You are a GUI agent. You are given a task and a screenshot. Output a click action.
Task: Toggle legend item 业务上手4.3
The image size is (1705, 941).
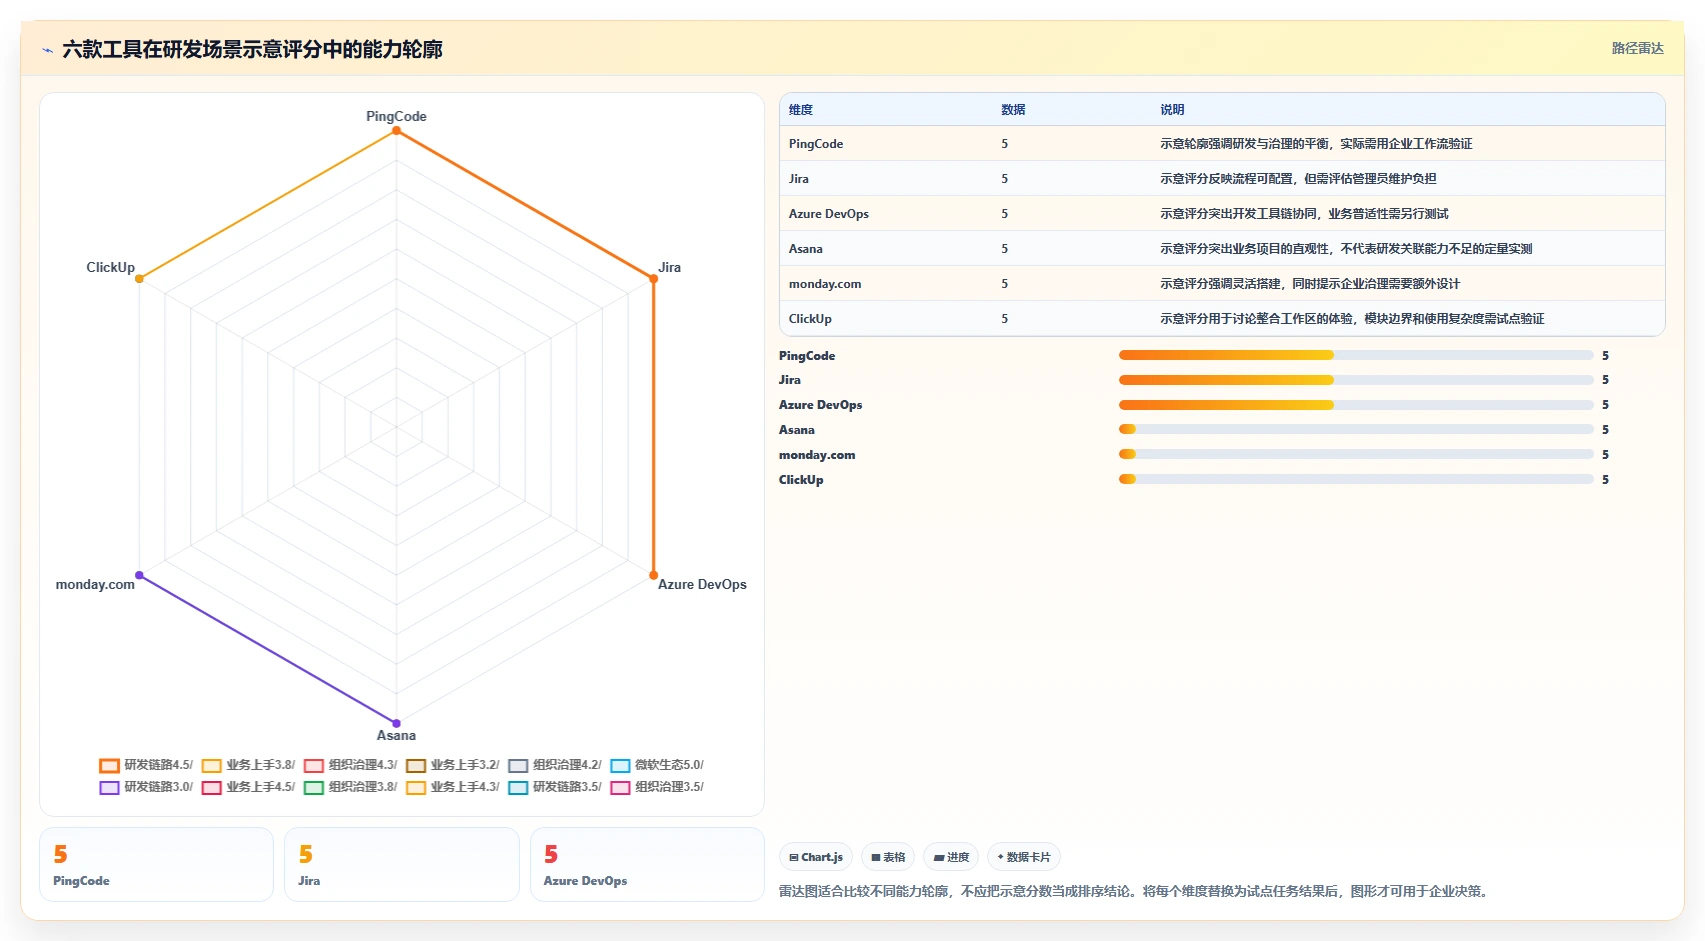click(452, 787)
